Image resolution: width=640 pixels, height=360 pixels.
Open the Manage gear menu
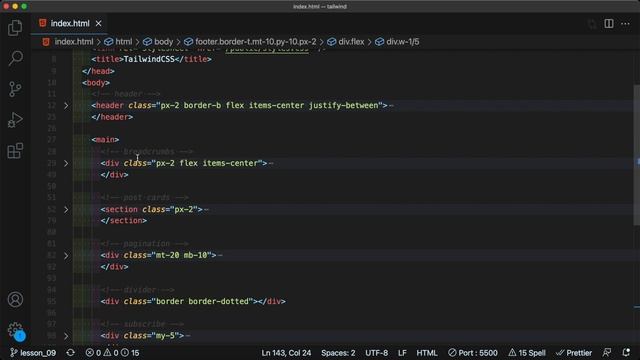15,329
